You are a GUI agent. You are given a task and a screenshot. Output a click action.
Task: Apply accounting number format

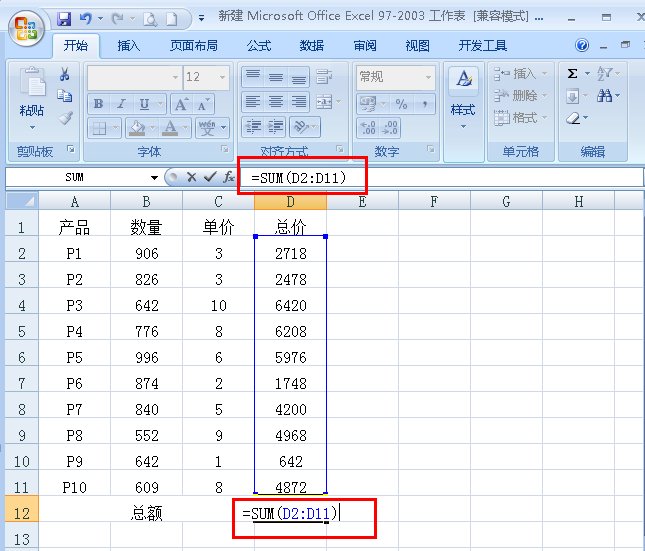click(368, 104)
